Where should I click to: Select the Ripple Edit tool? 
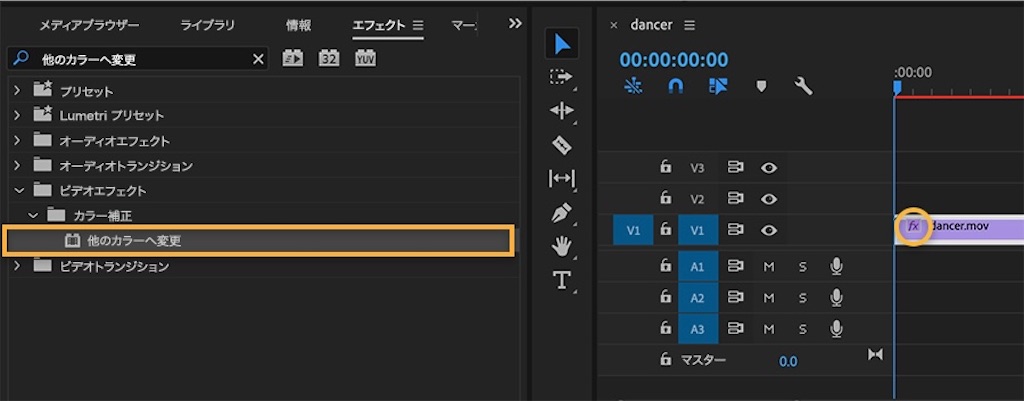(x=562, y=110)
